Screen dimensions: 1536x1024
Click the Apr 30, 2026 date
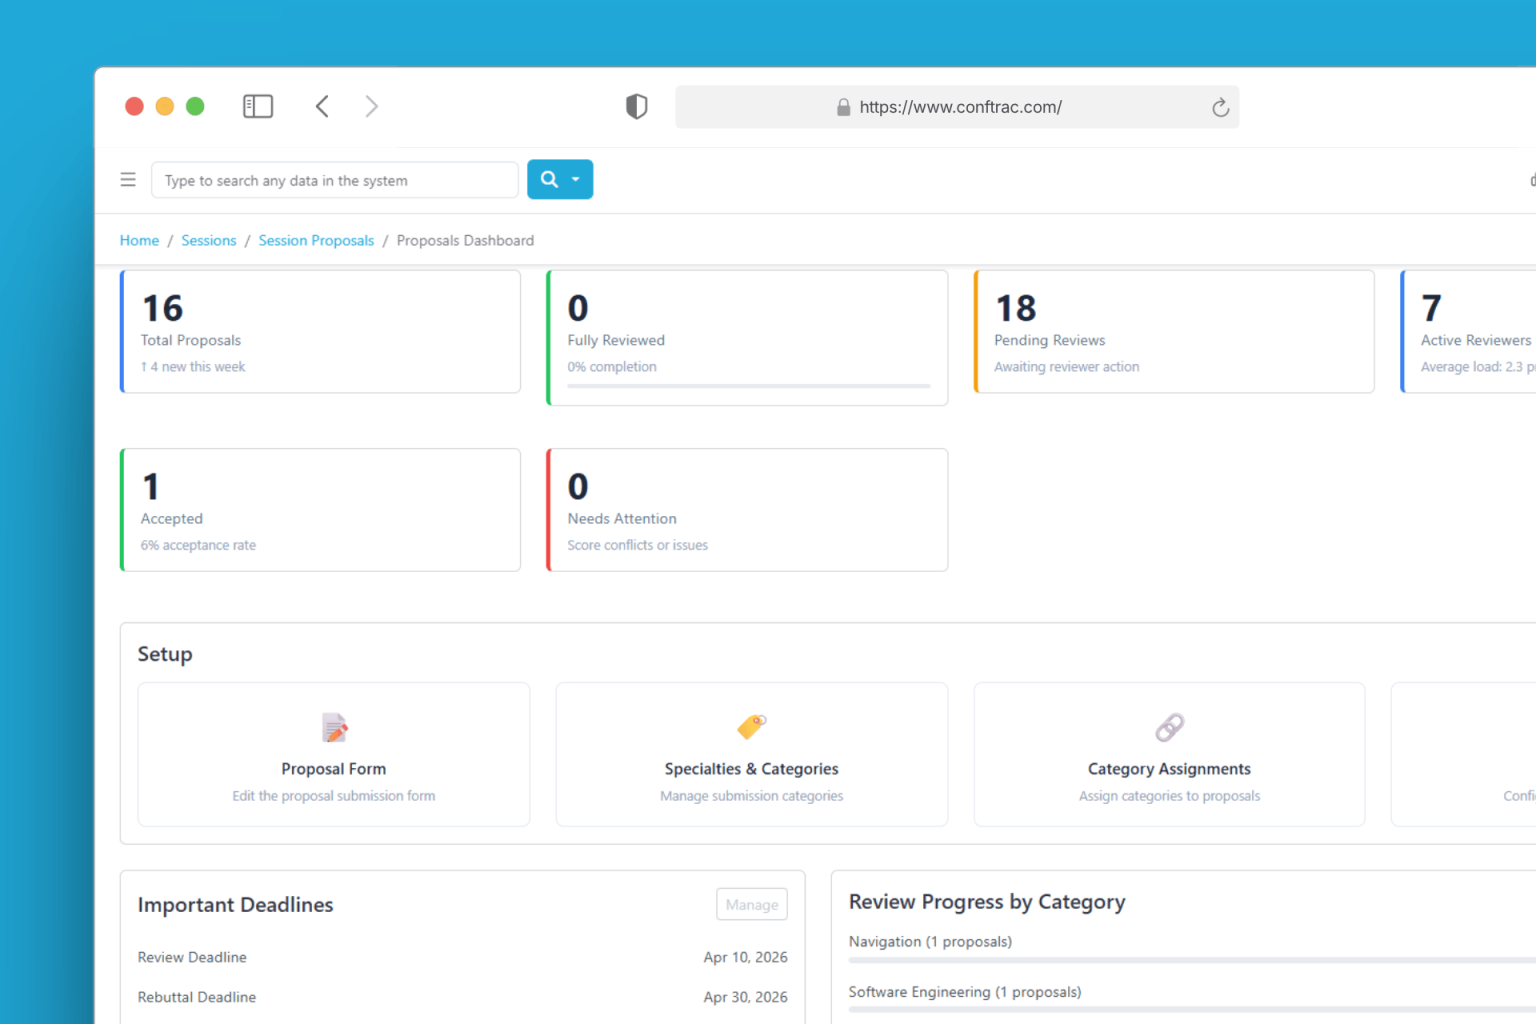[x=746, y=997]
